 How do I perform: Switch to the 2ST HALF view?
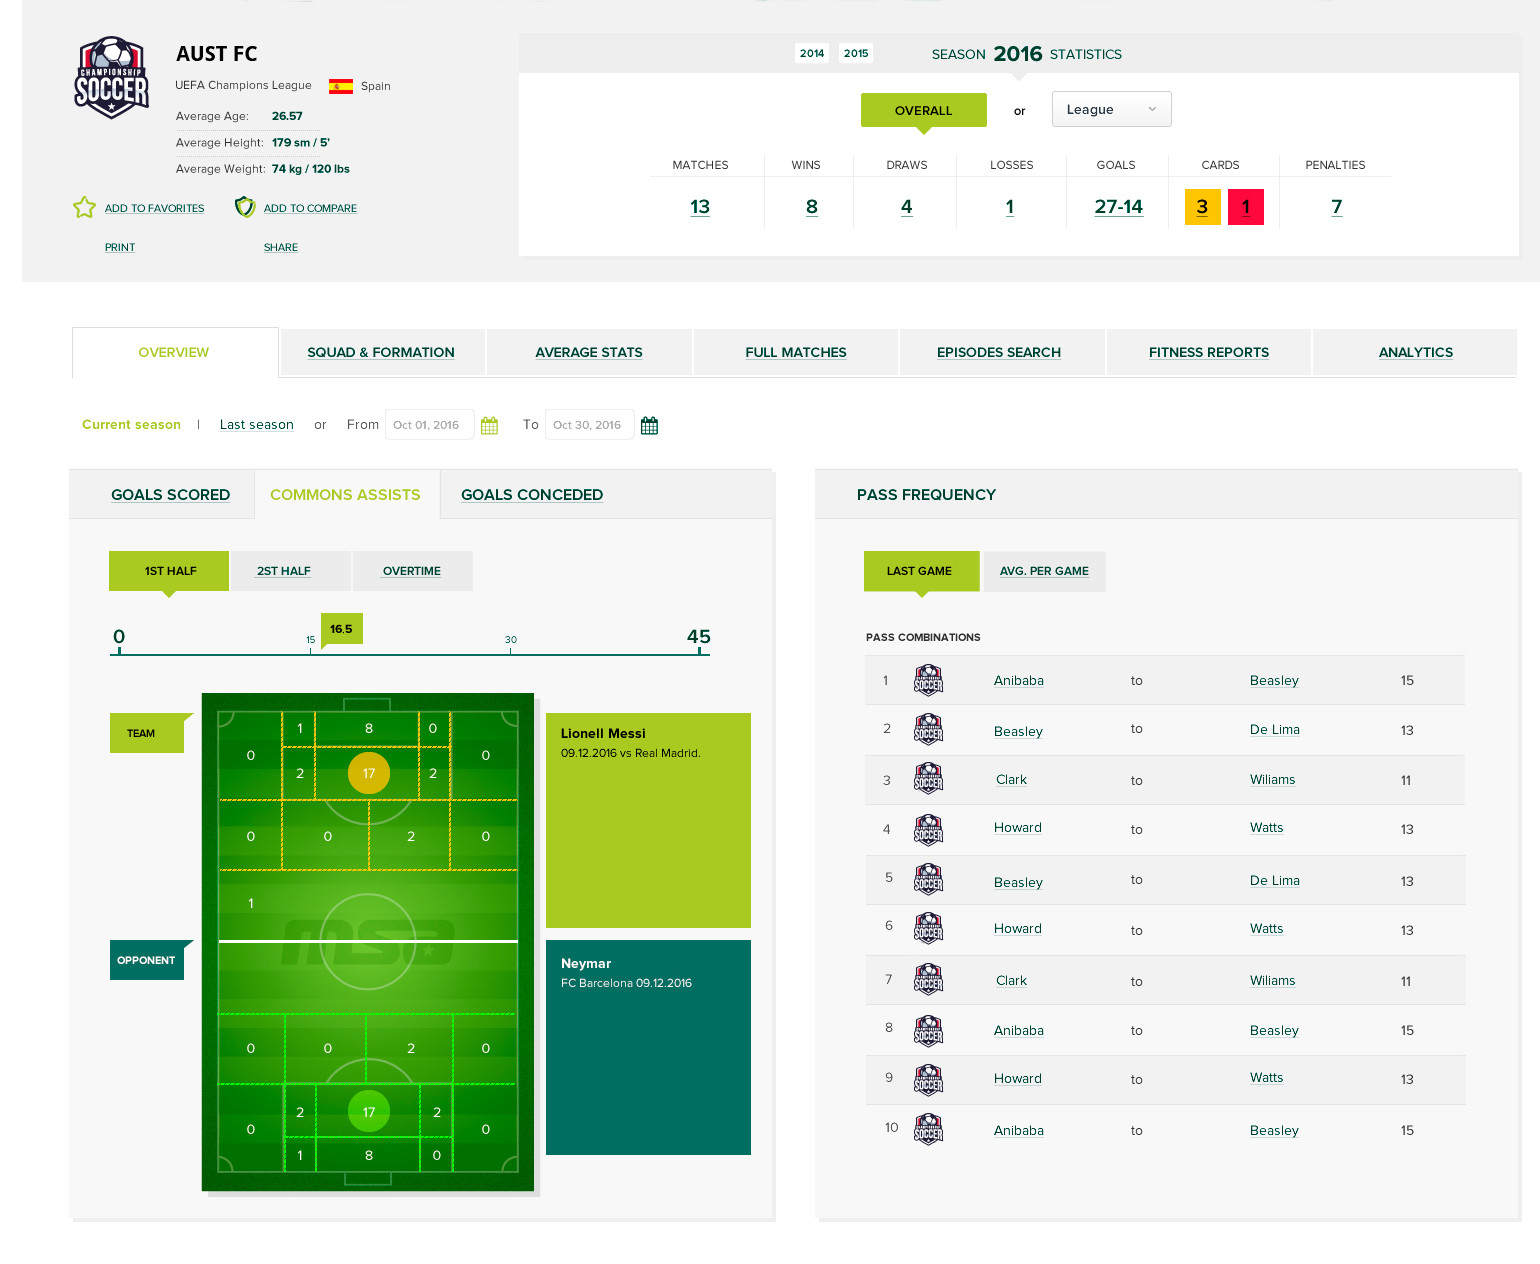284,571
